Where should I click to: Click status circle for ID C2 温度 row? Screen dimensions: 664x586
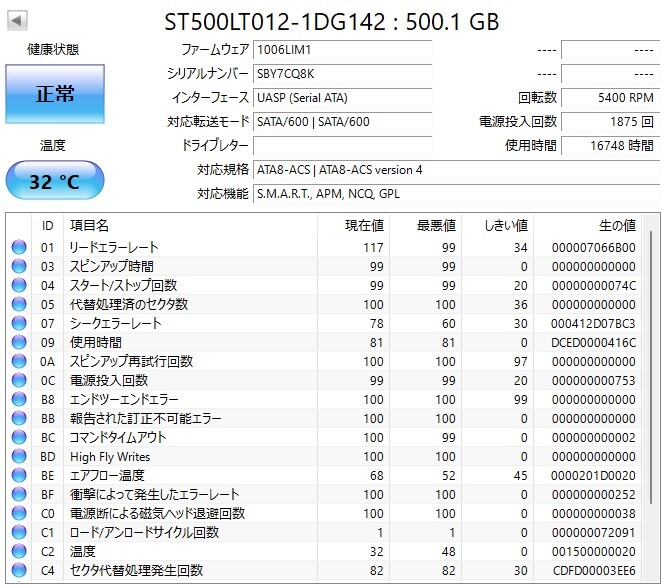point(19,551)
